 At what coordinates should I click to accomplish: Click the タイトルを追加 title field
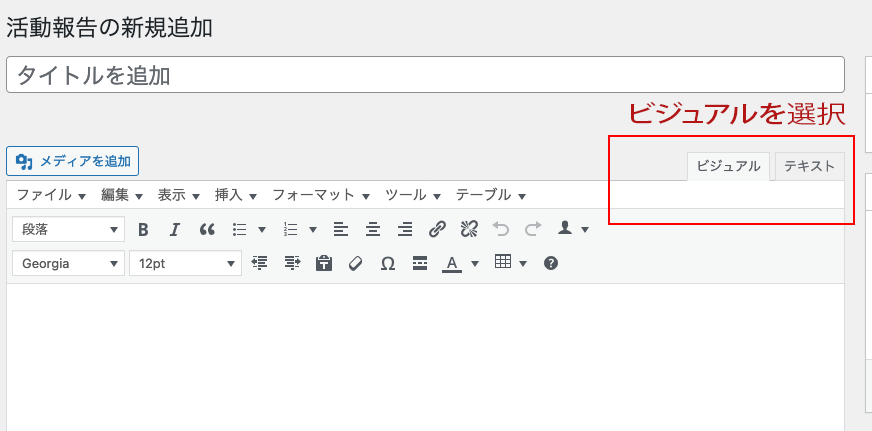(x=425, y=75)
